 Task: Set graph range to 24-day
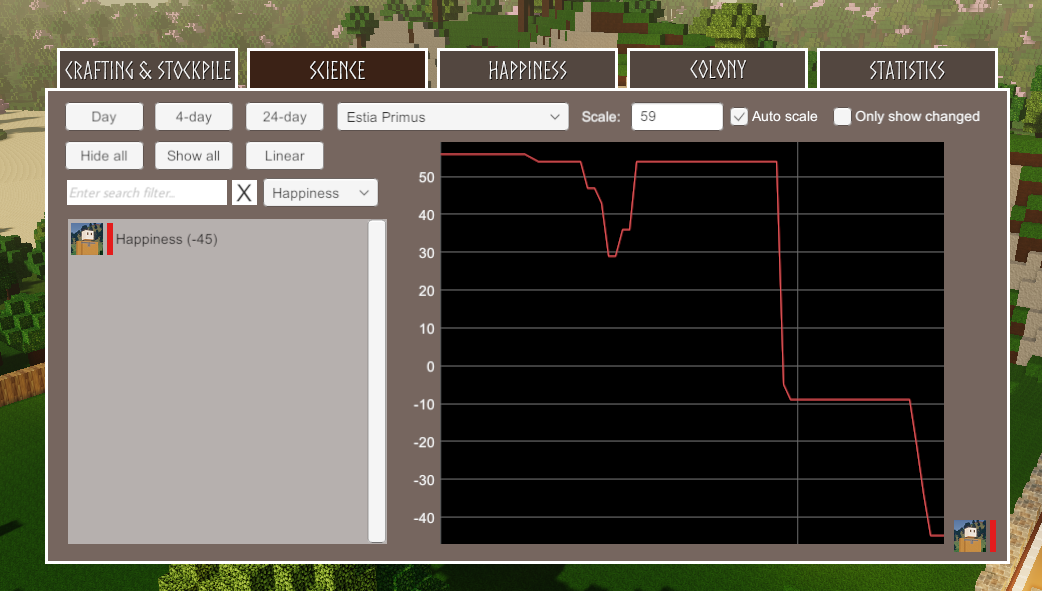[x=284, y=116]
